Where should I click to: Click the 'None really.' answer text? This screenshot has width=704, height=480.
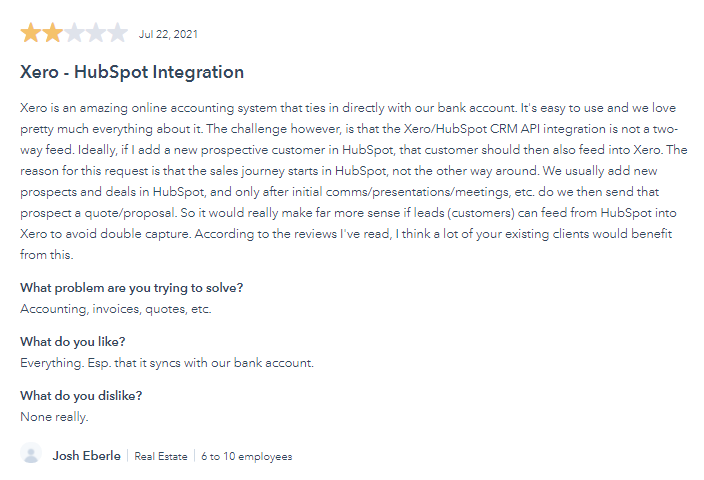point(54,417)
